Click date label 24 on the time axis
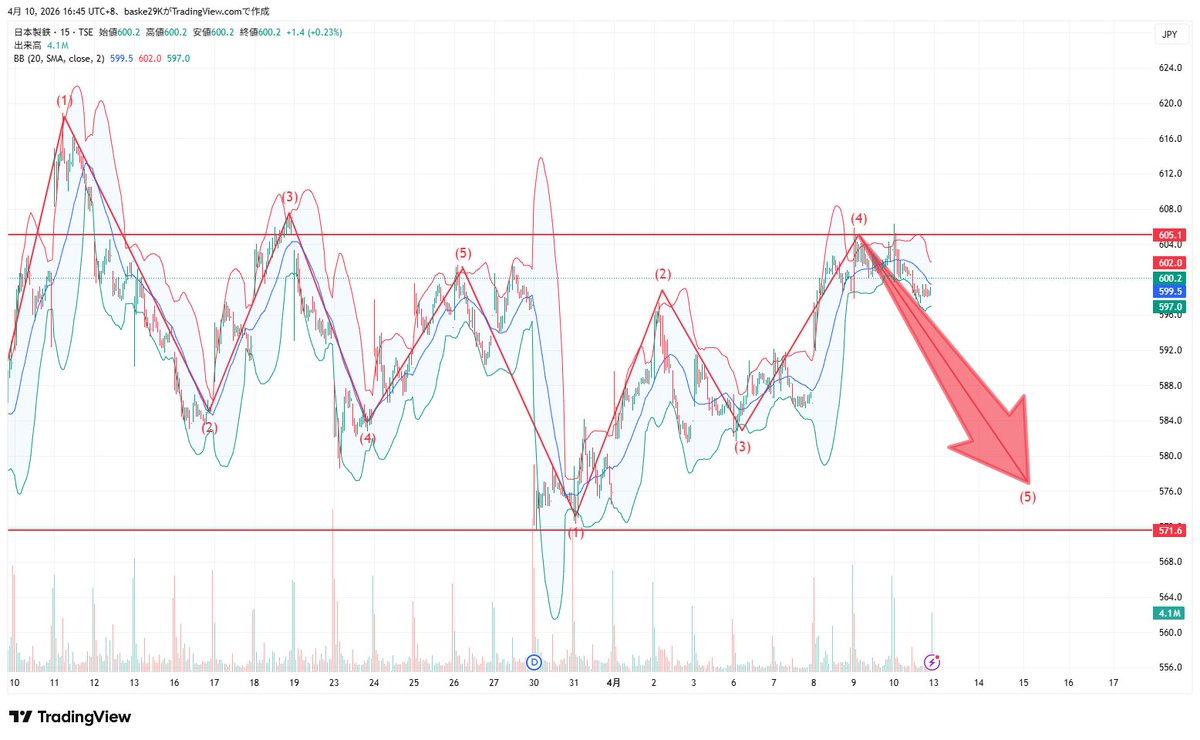The width and height of the screenshot is (1200, 740). (x=374, y=683)
